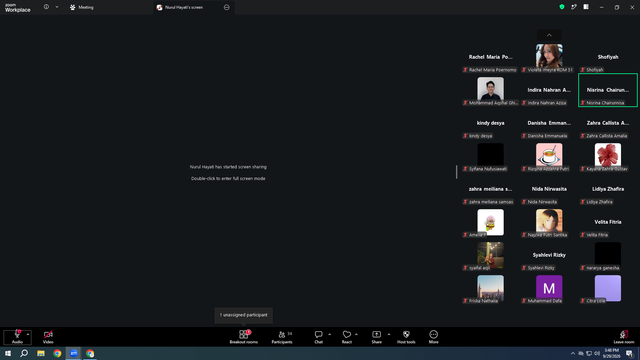This screenshot has height=360, width=640.
Task: Select Velita Fitria's tile
Action: pos(608,222)
